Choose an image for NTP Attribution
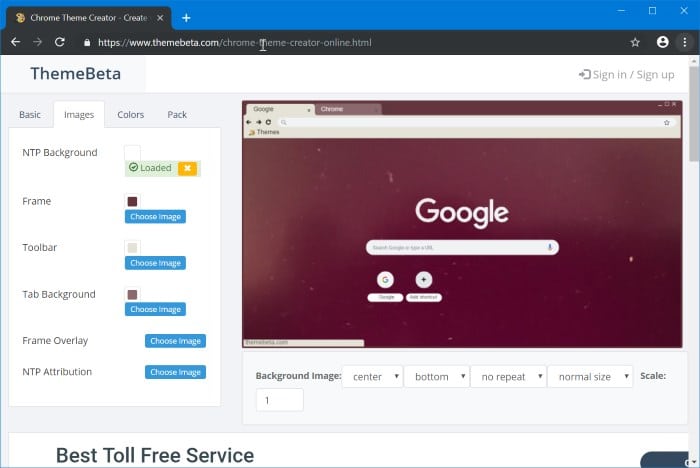 click(x=175, y=372)
